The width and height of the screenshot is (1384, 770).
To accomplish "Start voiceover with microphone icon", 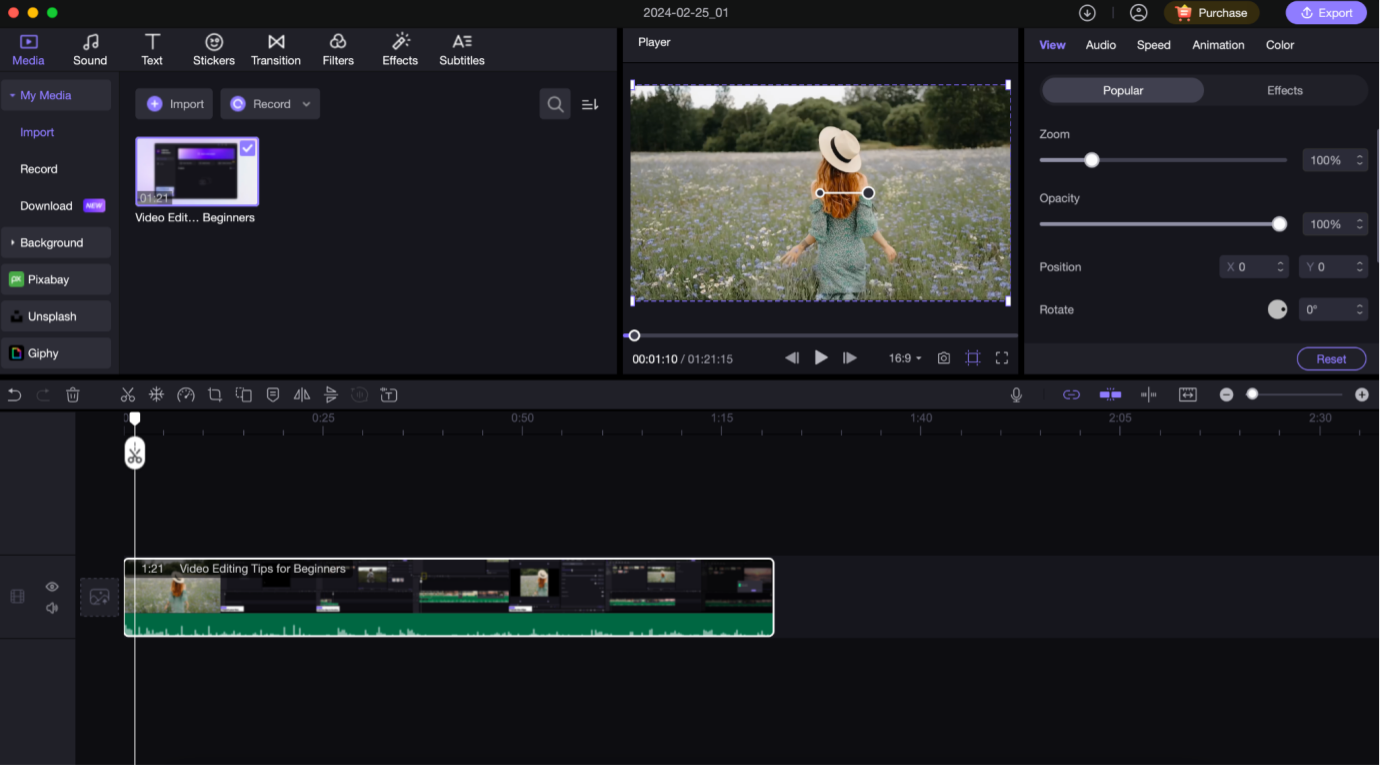I will coord(1017,396).
